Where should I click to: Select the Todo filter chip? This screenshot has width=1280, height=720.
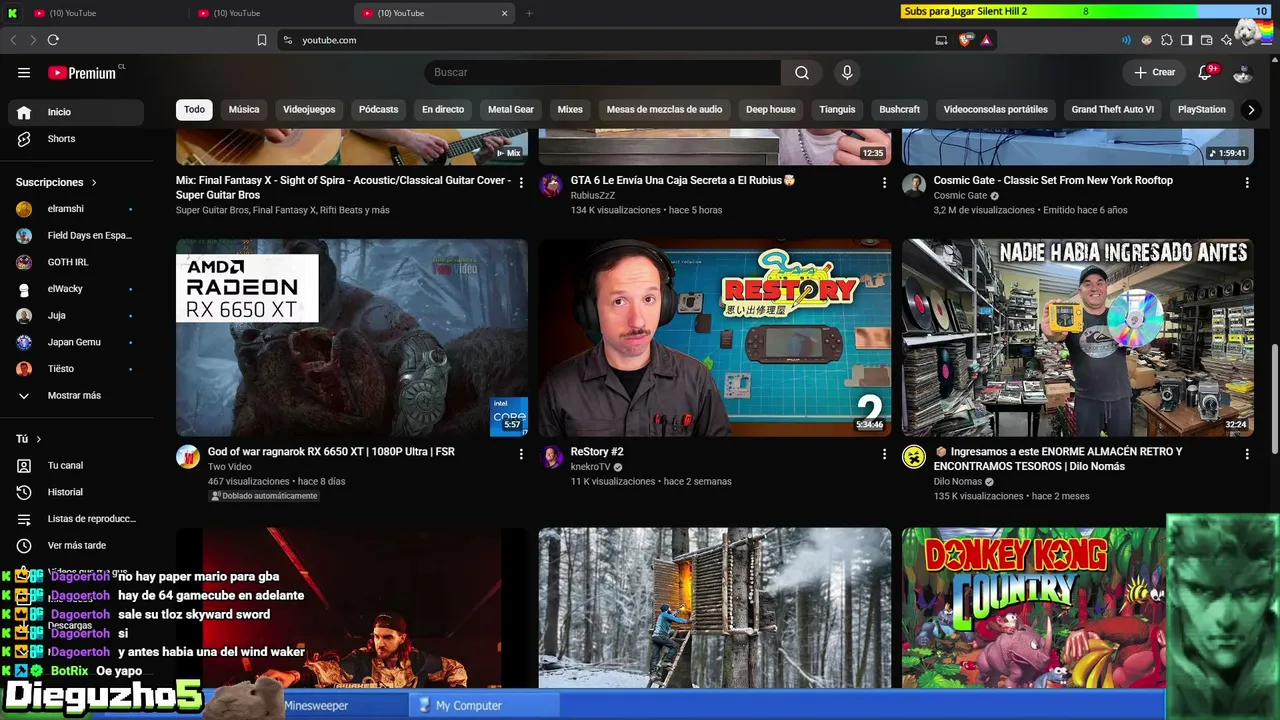pyautogui.click(x=194, y=110)
